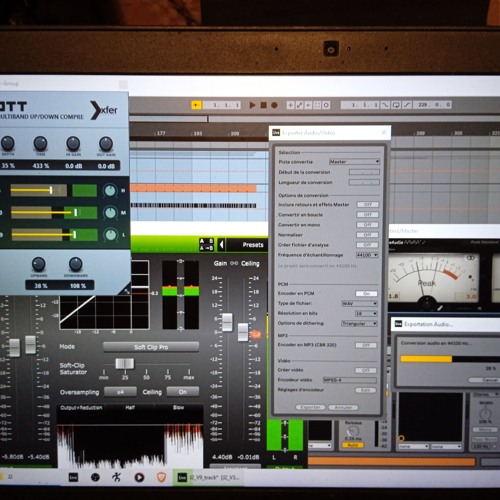Toggle the punch-out switch icon

[x=407, y=105]
